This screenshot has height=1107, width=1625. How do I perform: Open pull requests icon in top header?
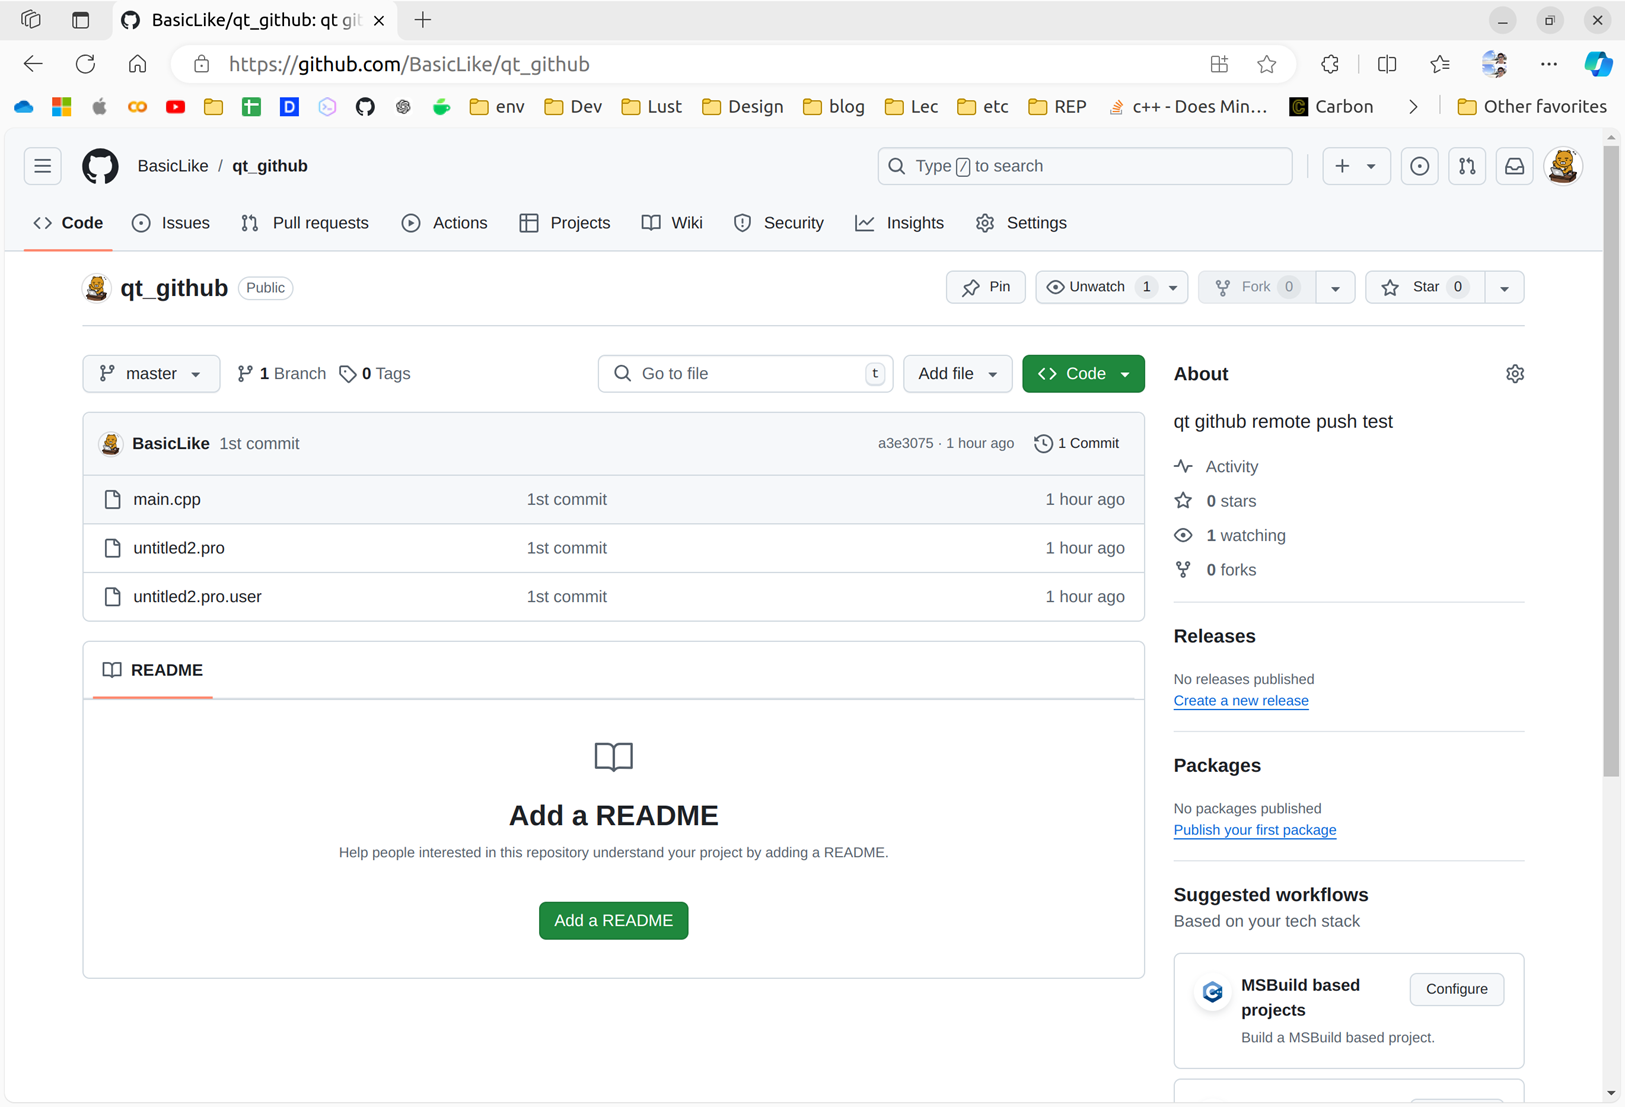click(x=1467, y=166)
